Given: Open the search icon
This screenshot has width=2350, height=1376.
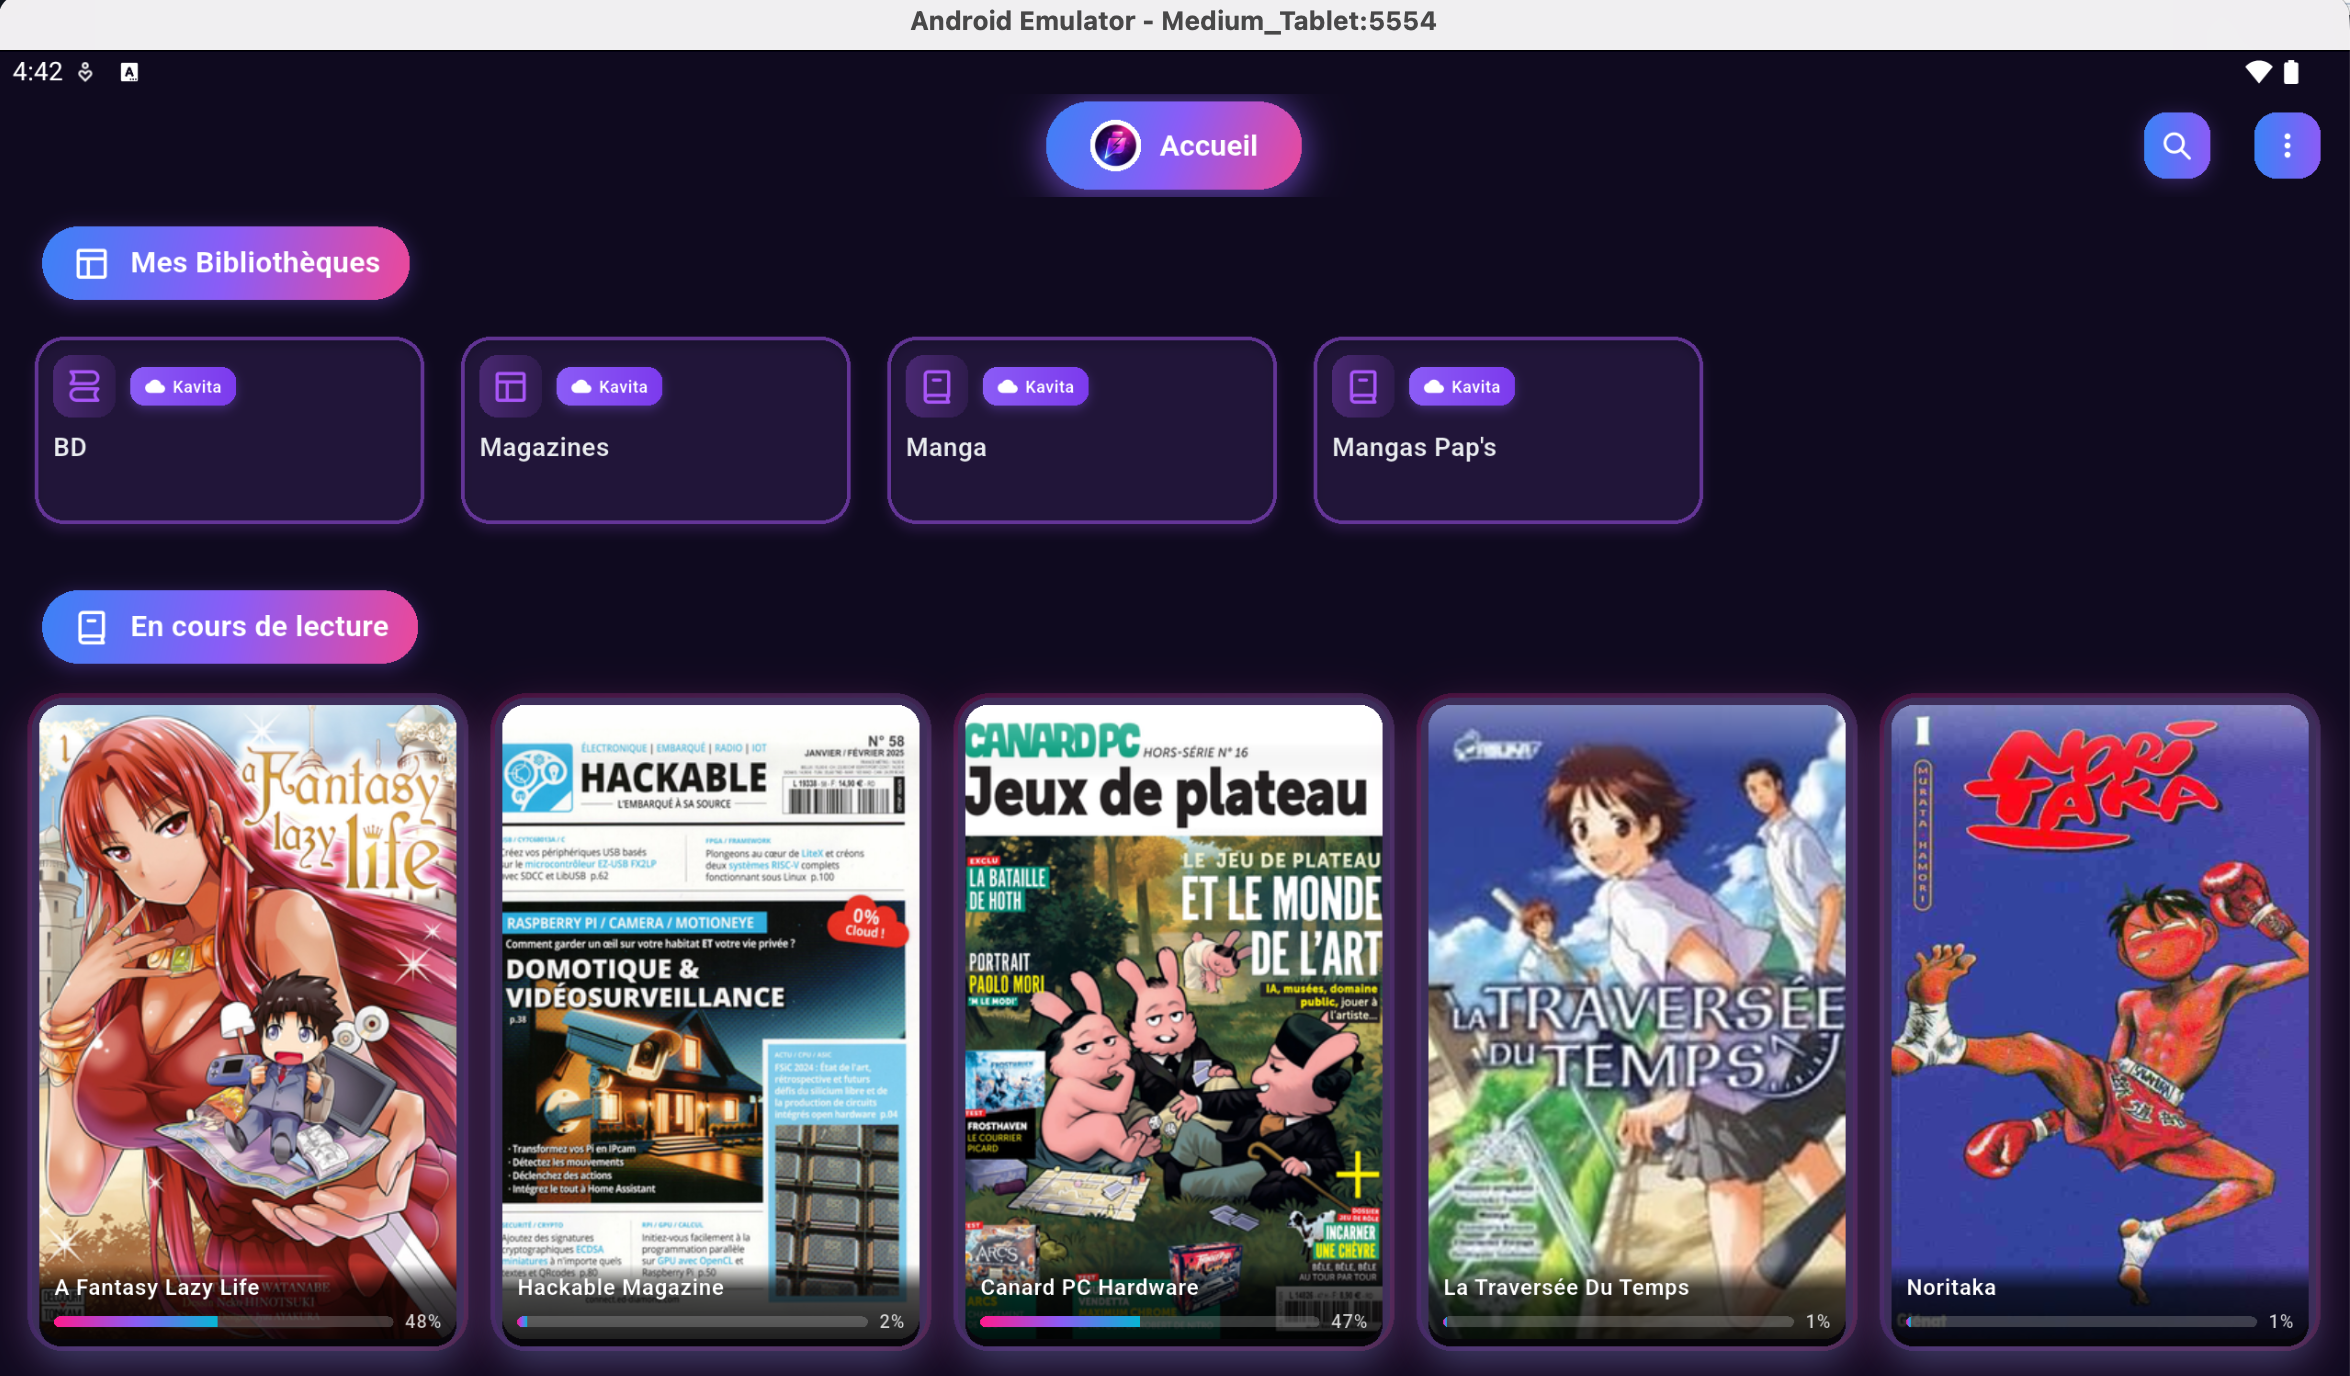Looking at the screenshot, I should coord(2176,146).
